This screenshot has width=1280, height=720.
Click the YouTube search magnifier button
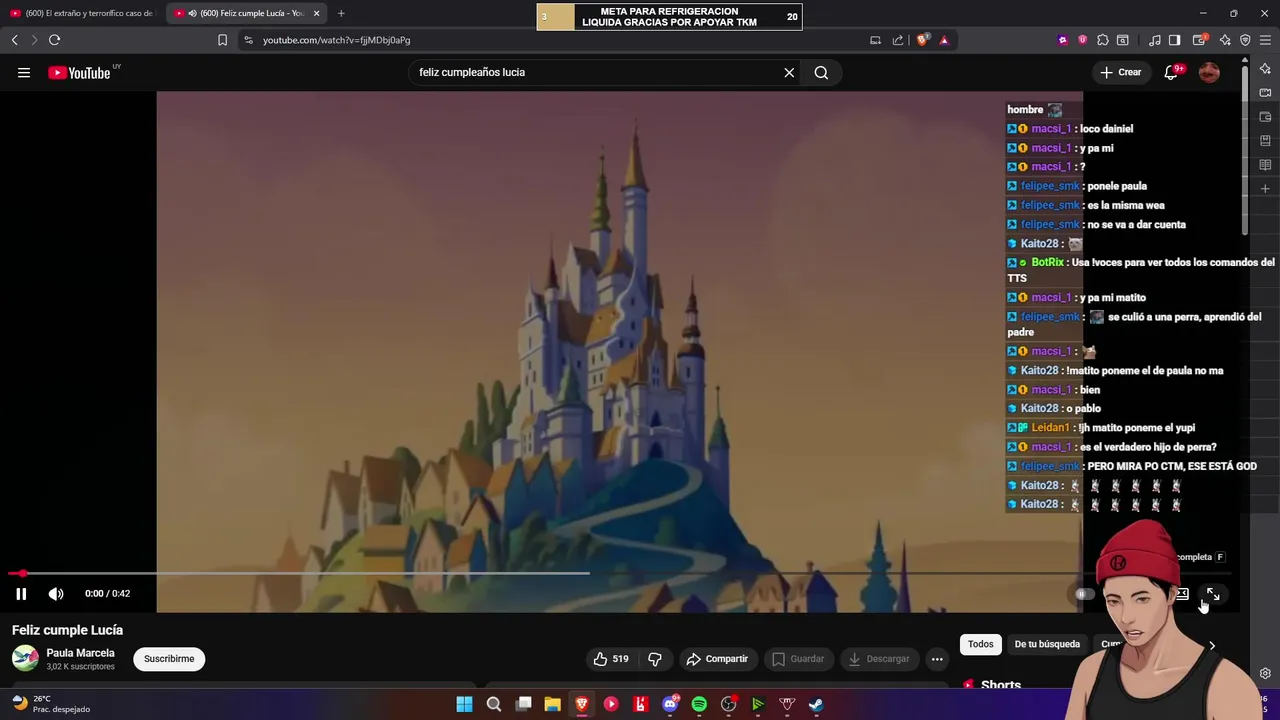(x=821, y=72)
